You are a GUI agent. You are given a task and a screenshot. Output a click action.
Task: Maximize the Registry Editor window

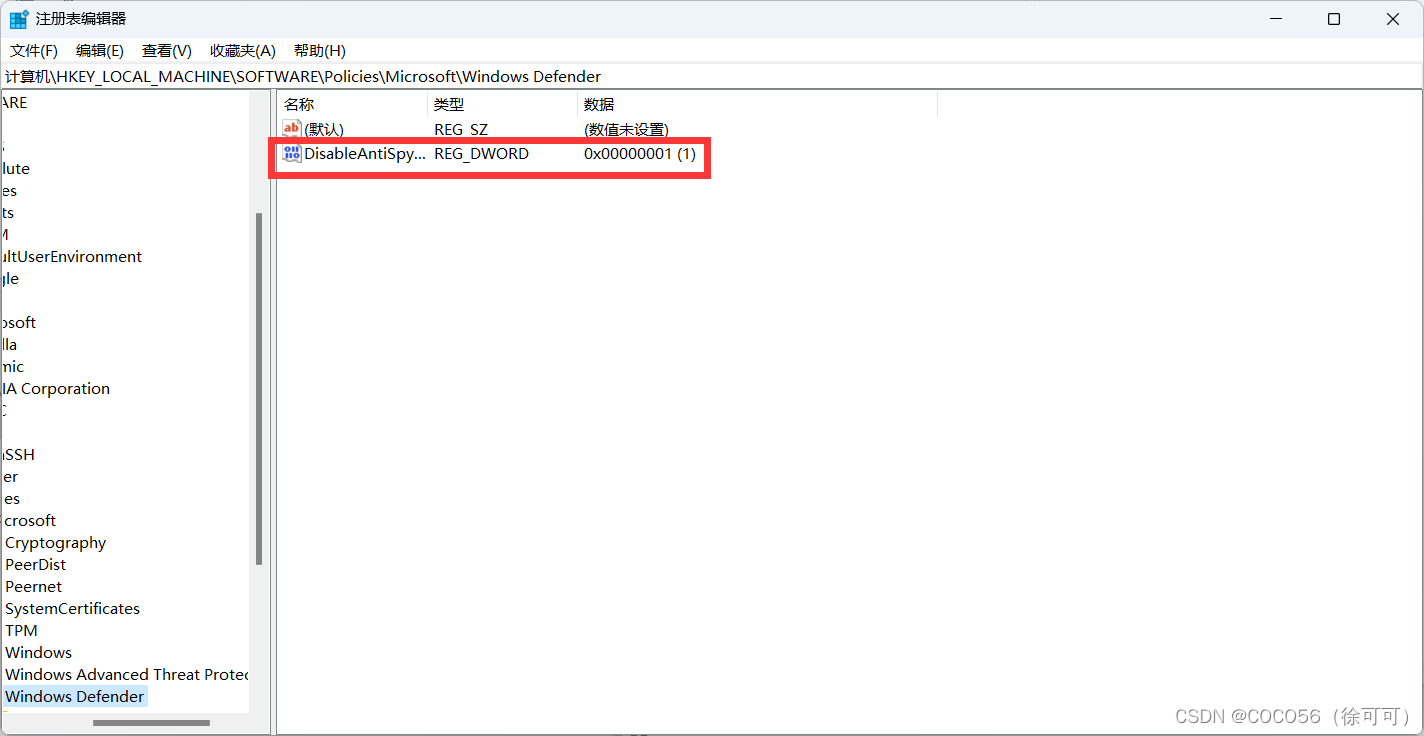point(1334,19)
